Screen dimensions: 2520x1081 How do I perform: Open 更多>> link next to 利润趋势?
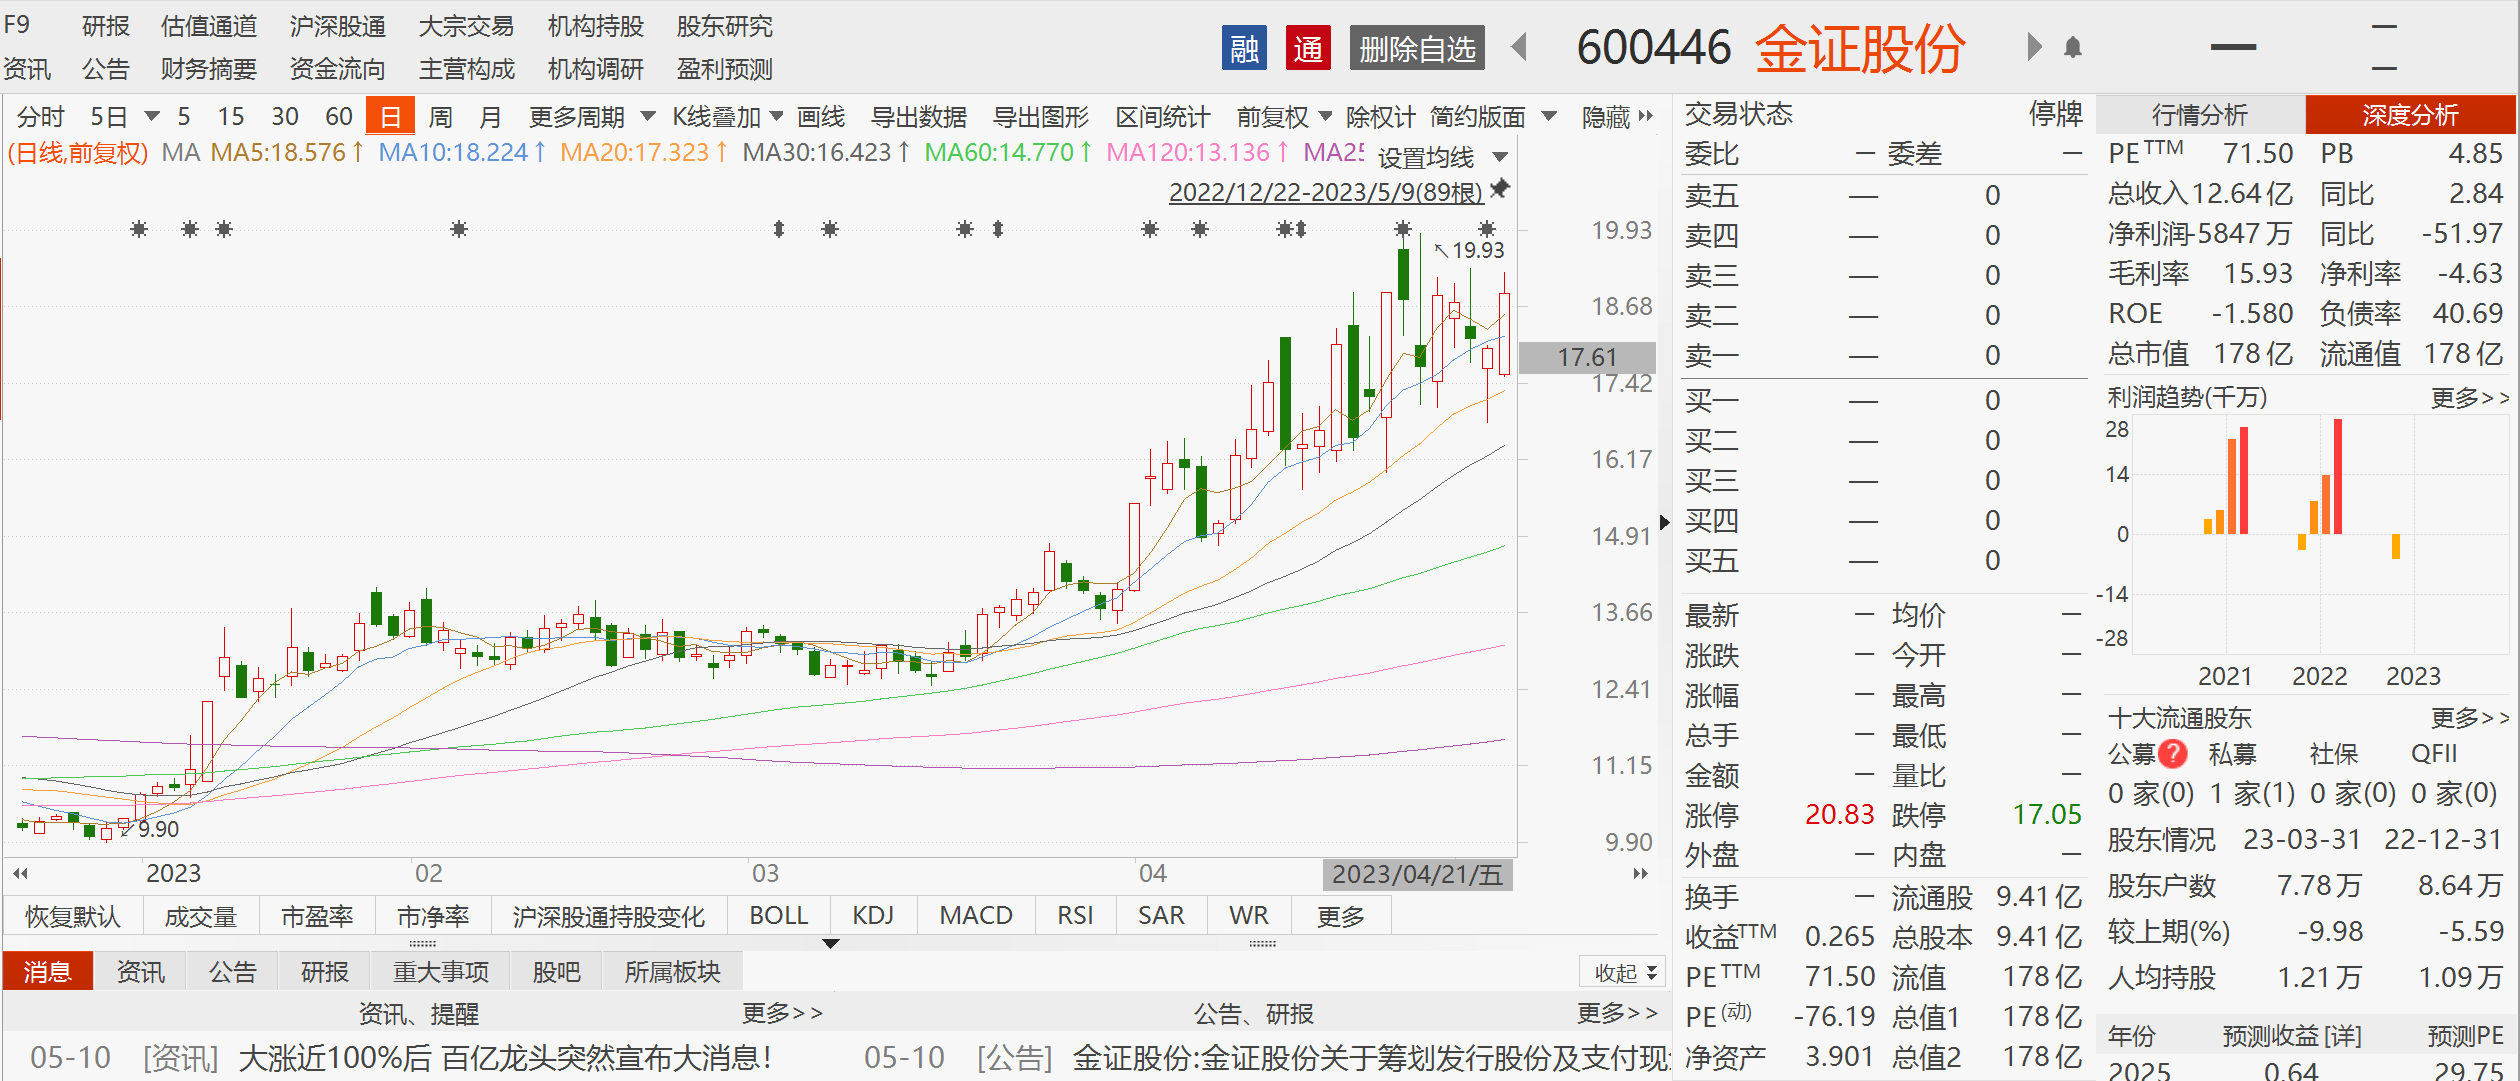[x=2469, y=398]
